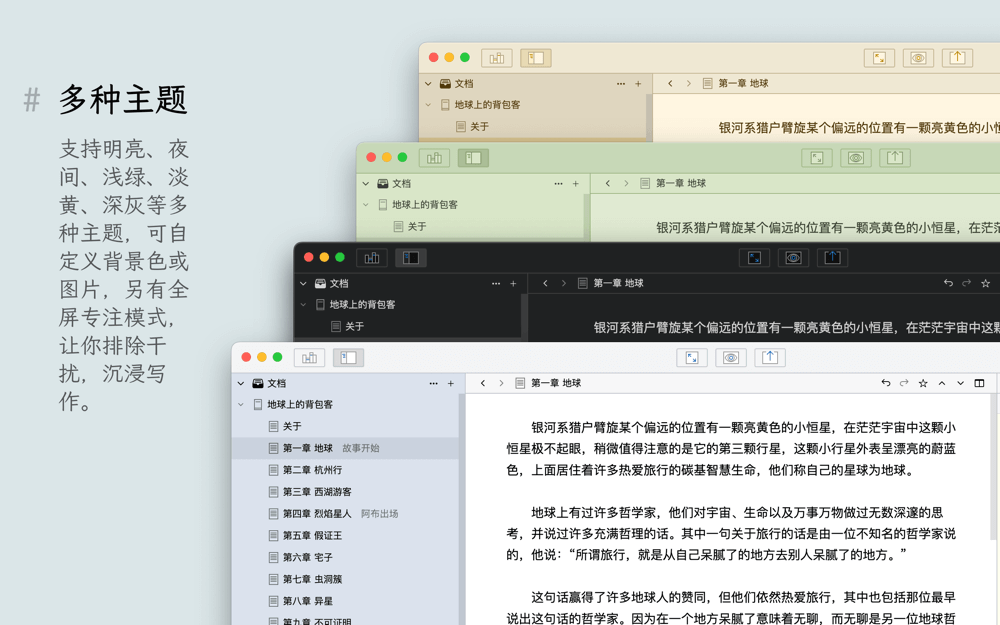Open statistics chart icon in light window
The width and height of the screenshot is (1000, 625).
309,358
